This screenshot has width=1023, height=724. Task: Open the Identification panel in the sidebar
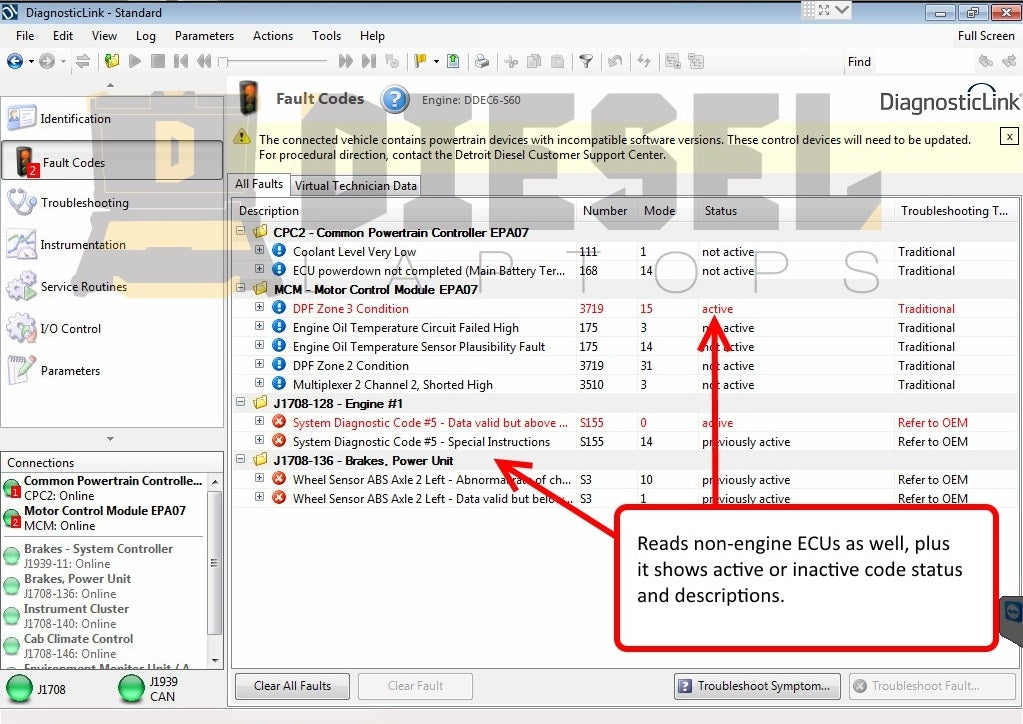click(112, 119)
